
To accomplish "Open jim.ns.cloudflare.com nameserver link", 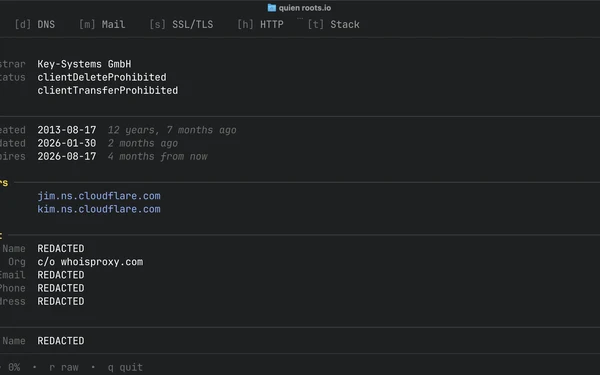I will (x=99, y=196).
